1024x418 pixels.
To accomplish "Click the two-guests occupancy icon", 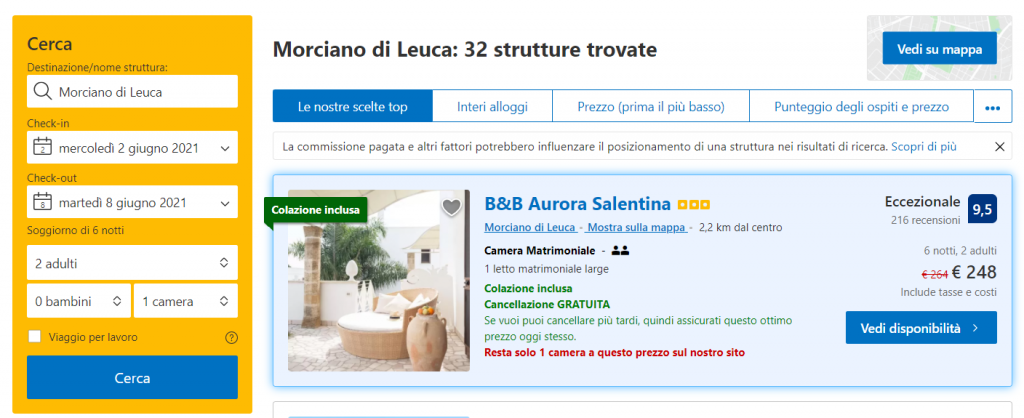I will tap(620, 250).
